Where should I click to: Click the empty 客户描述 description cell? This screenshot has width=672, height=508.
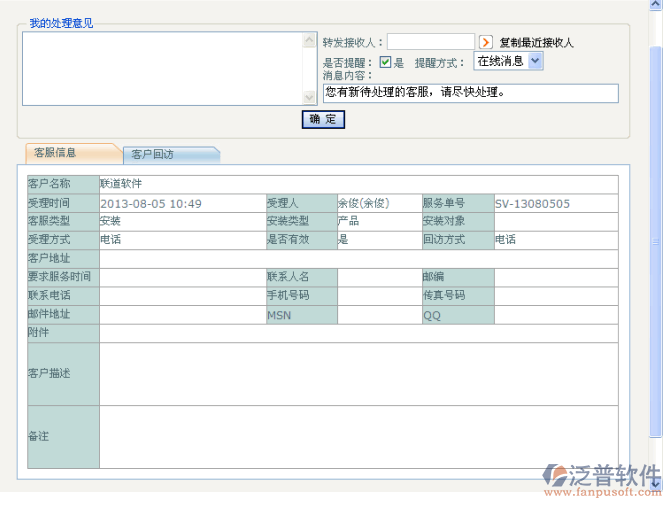[x=358, y=373]
